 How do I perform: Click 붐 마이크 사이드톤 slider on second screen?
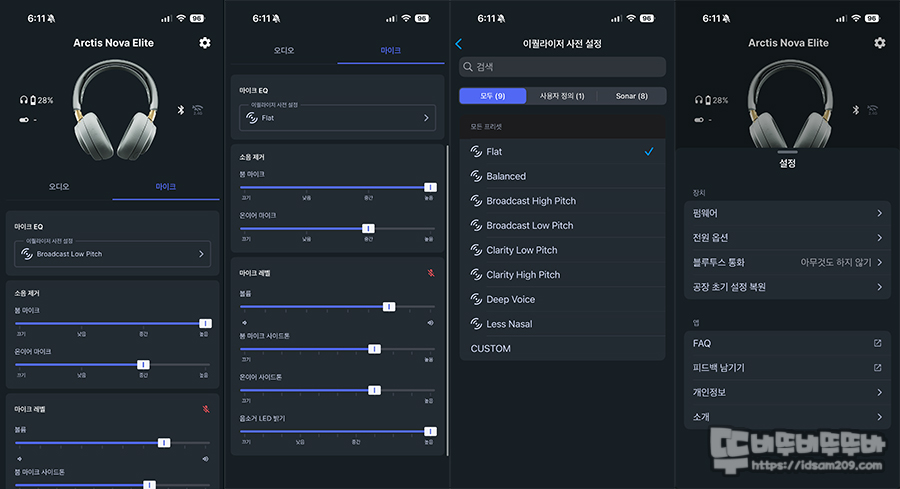[338, 349]
